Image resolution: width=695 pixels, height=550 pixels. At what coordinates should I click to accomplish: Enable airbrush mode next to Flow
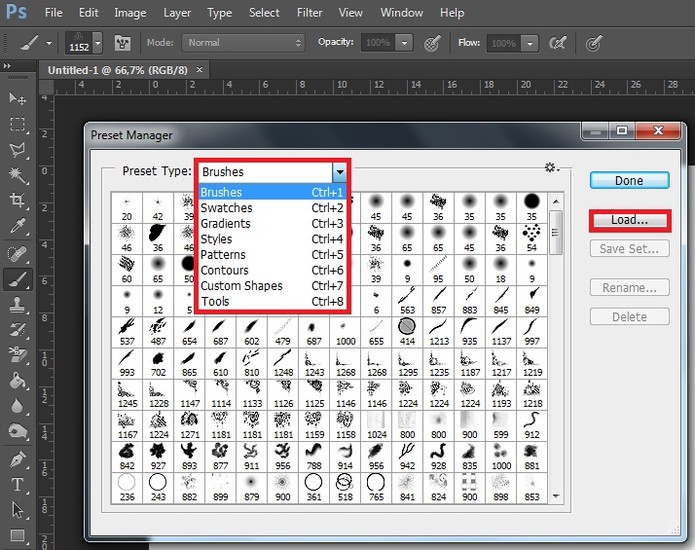tap(557, 43)
